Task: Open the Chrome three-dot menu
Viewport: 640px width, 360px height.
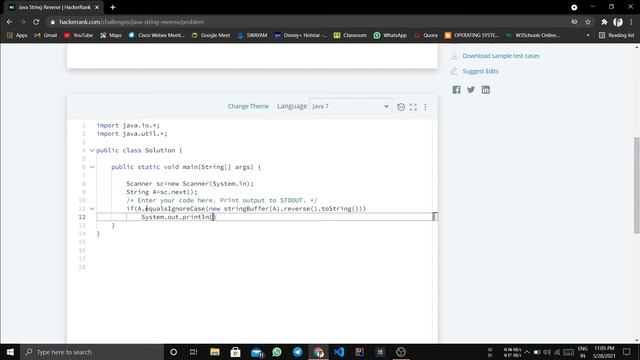Action: click(x=631, y=22)
